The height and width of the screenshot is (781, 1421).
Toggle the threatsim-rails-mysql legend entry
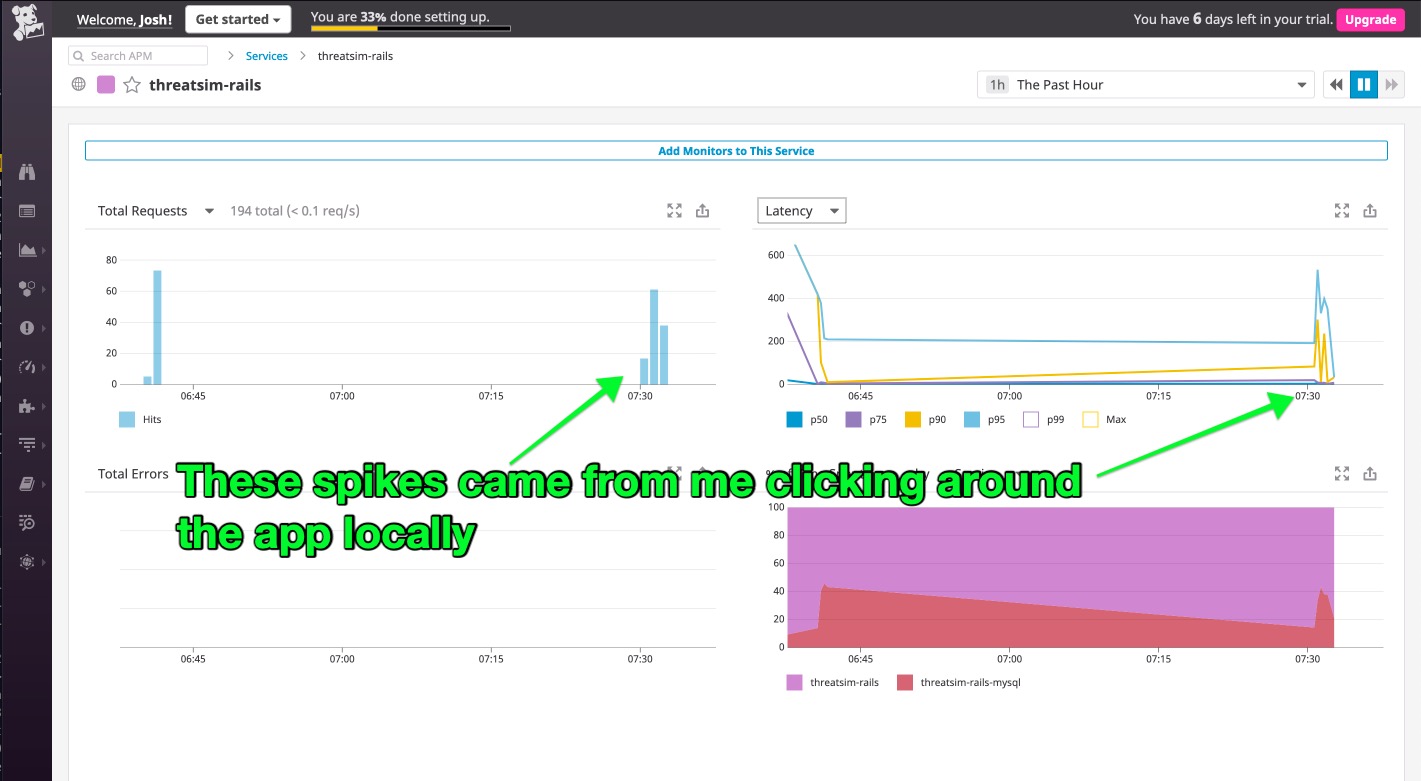tap(958, 683)
